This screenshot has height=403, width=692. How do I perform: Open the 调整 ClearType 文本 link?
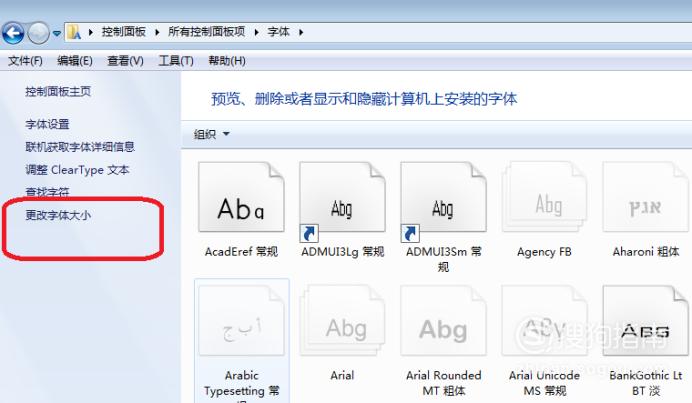coord(77,170)
